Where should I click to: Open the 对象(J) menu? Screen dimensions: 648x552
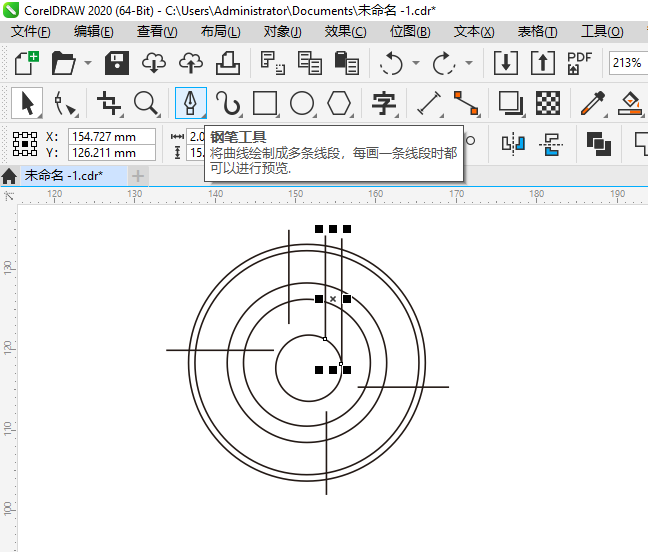pyautogui.click(x=283, y=31)
